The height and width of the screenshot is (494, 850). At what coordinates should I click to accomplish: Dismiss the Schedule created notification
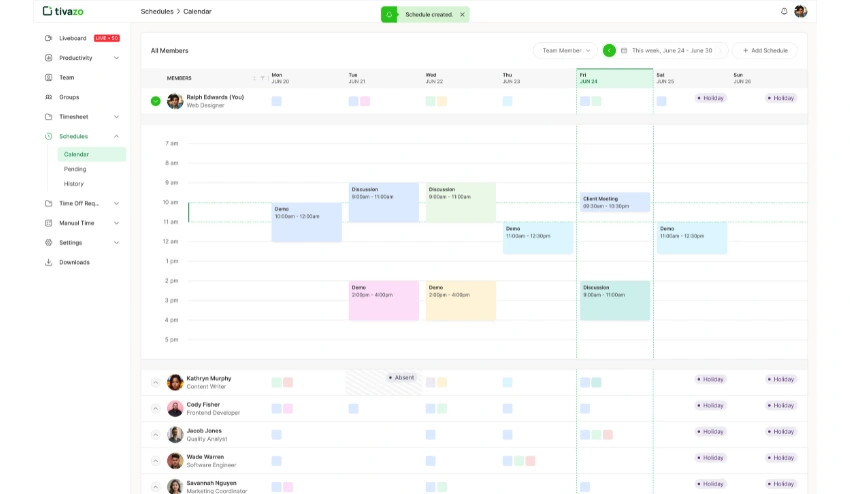462,15
